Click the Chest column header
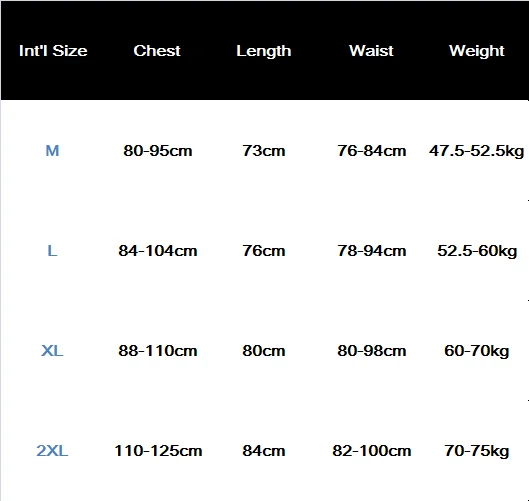This screenshot has width=529, height=501. pos(157,51)
